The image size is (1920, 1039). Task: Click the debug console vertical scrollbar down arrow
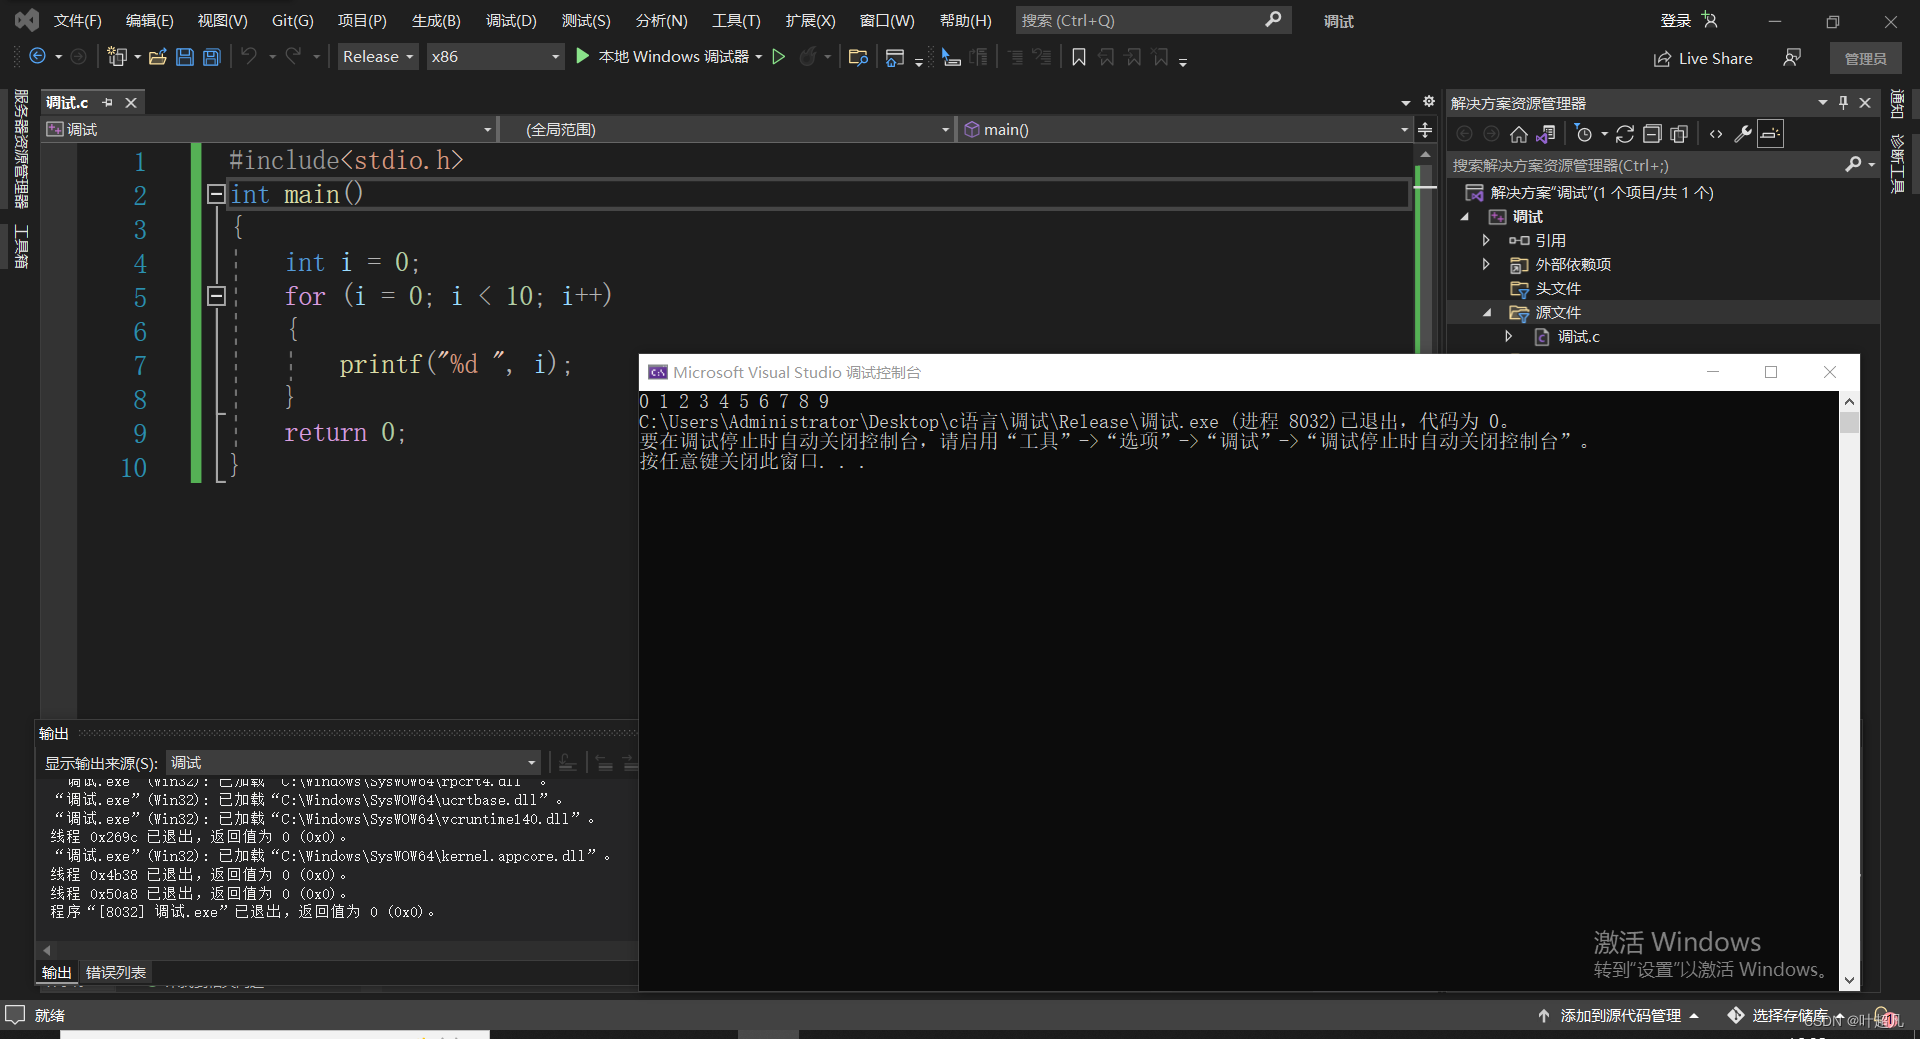point(1849,981)
